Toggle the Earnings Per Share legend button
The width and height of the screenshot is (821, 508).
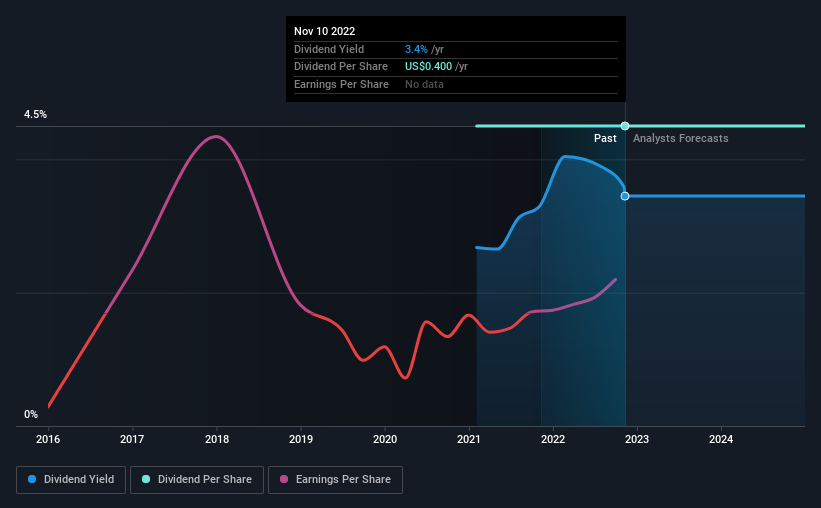coord(335,480)
